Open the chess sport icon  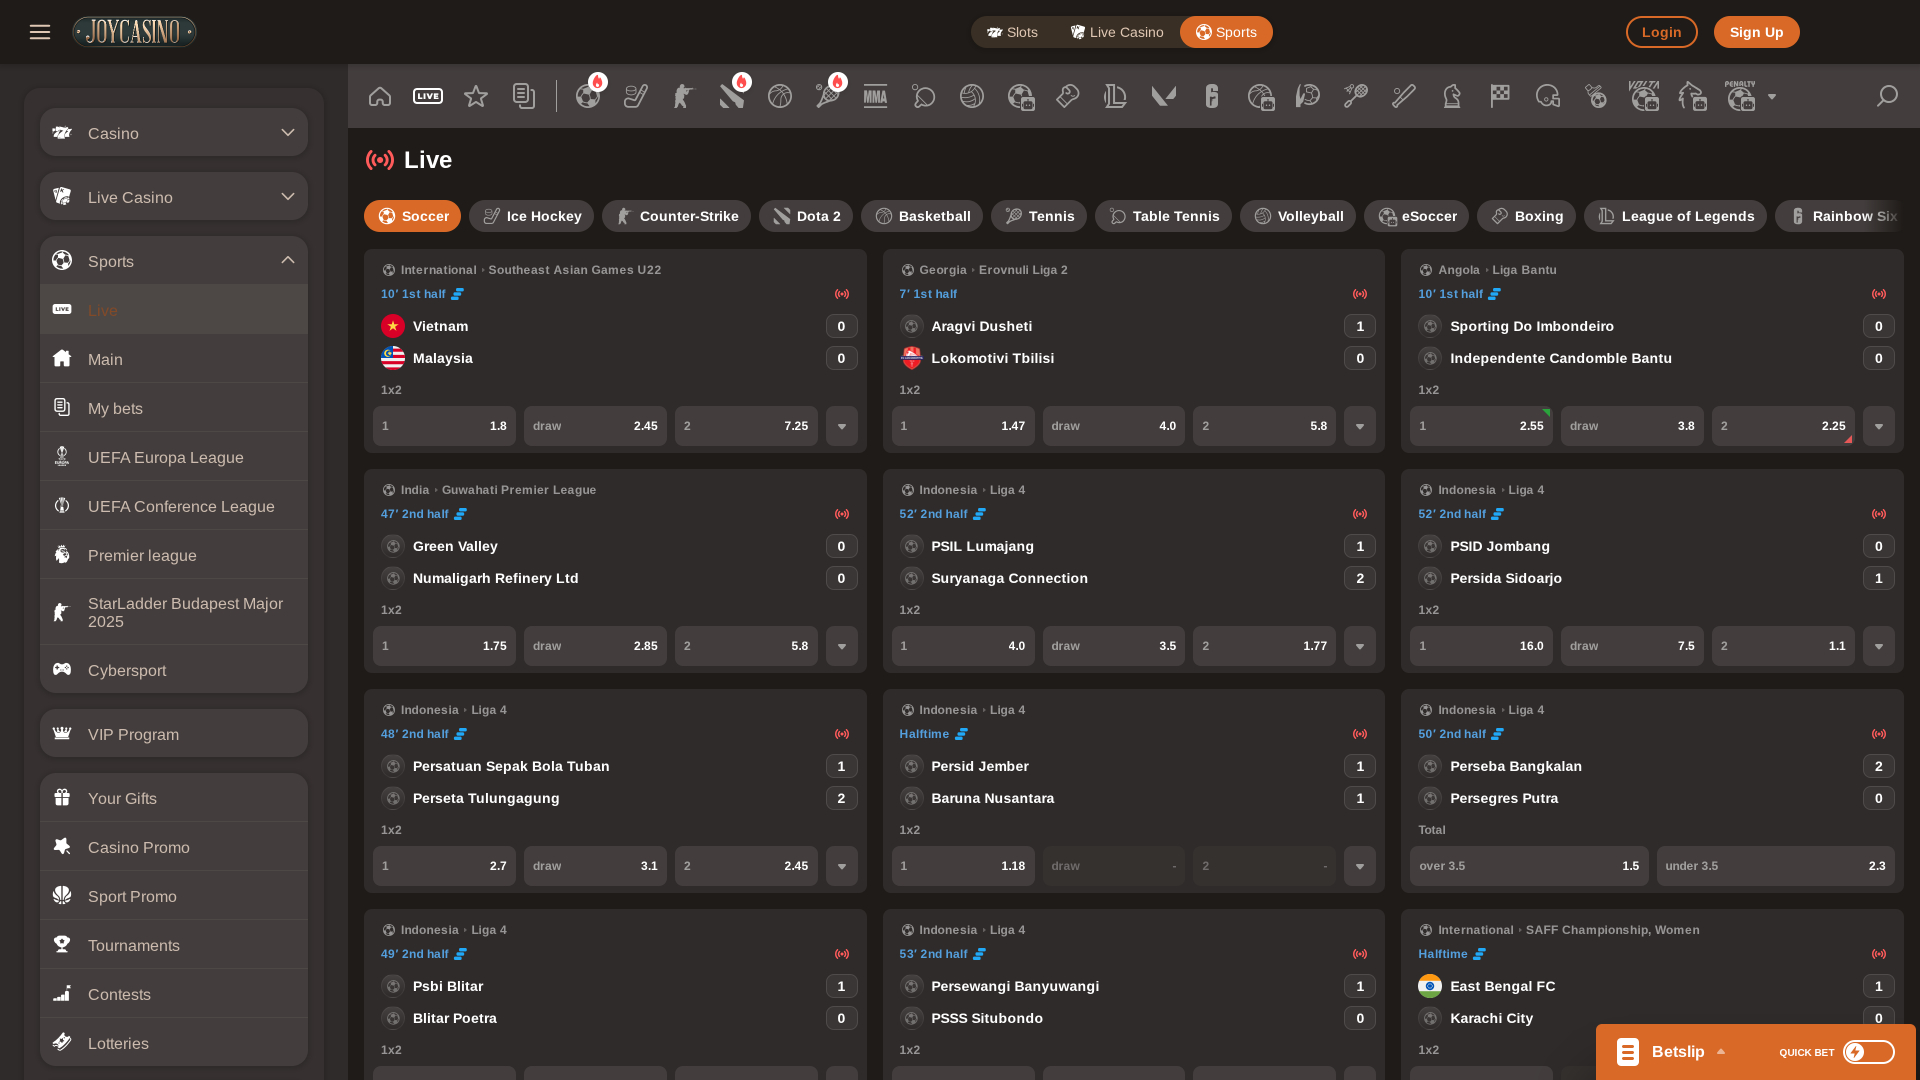pyautogui.click(x=1452, y=96)
